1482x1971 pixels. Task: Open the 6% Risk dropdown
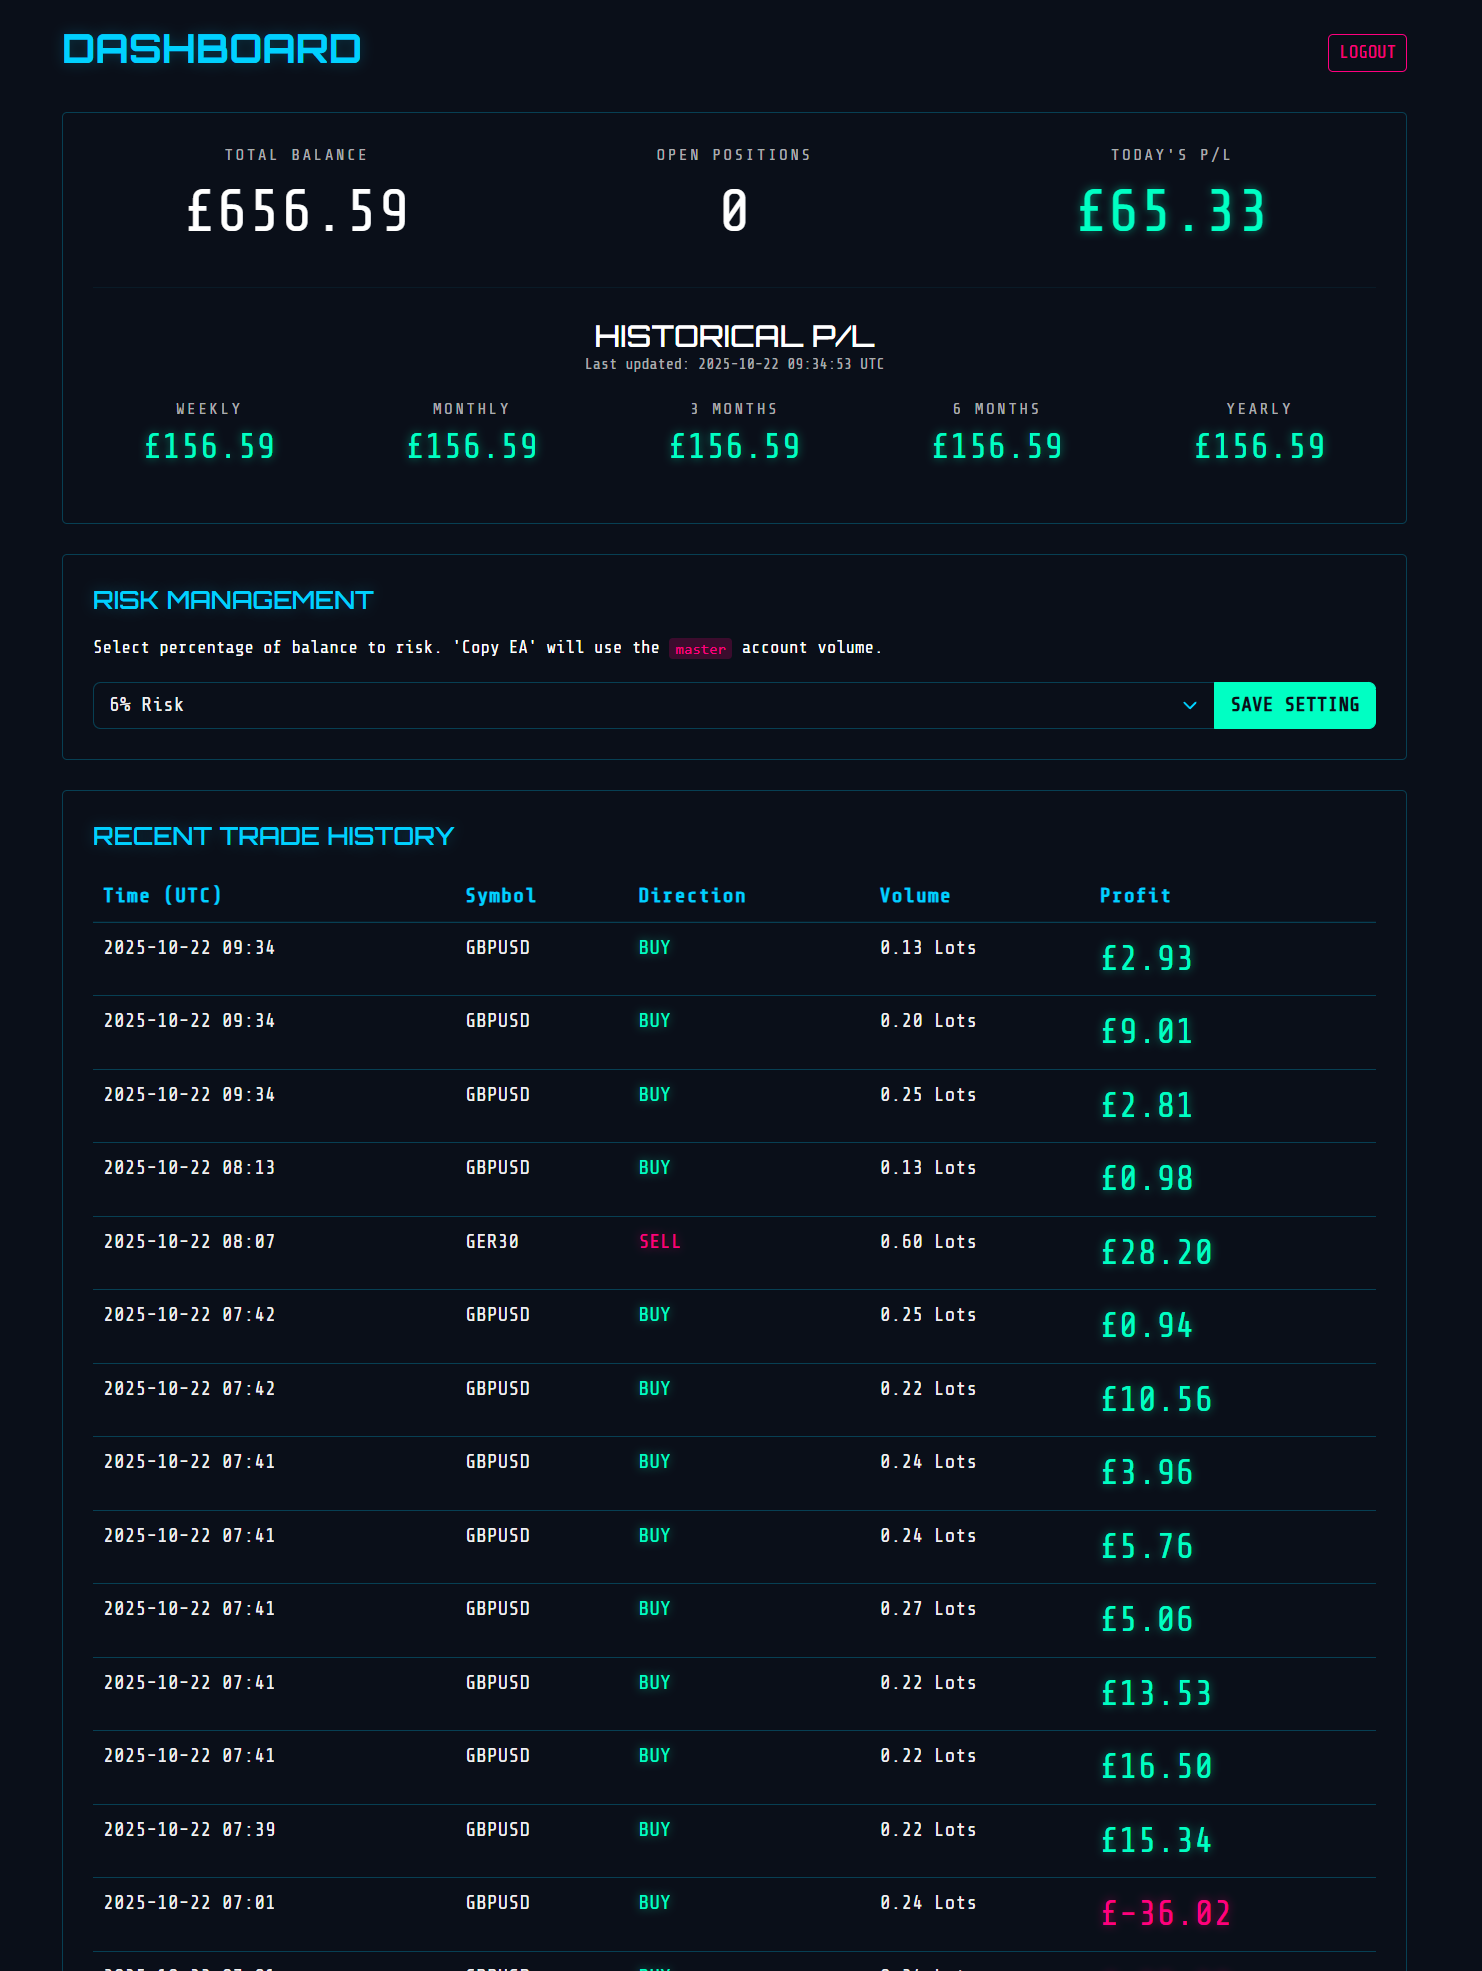click(x=640, y=705)
